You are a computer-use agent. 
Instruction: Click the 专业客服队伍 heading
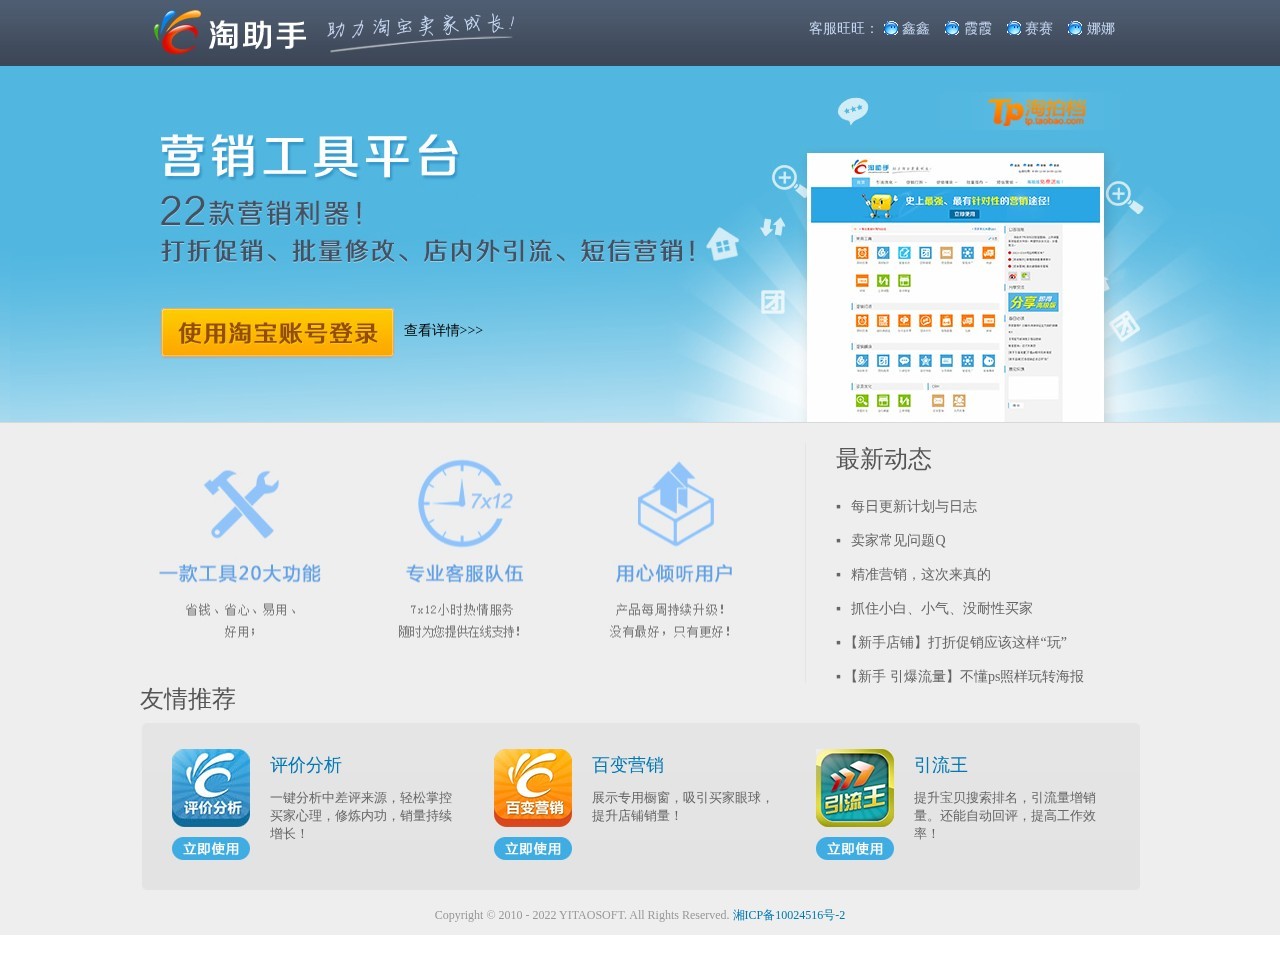pos(465,574)
